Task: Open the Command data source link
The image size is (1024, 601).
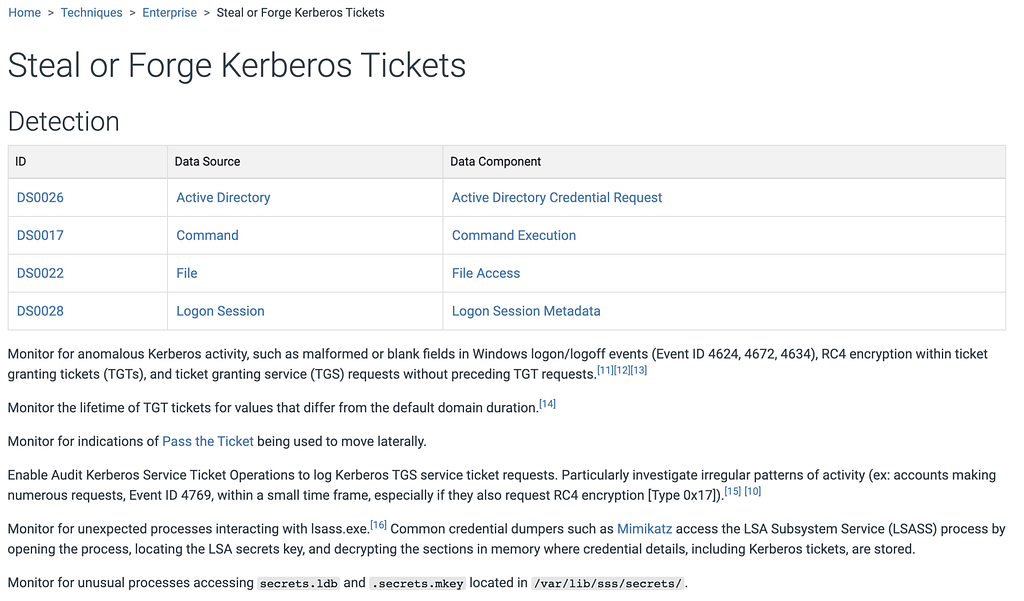Action: tap(207, 236)
